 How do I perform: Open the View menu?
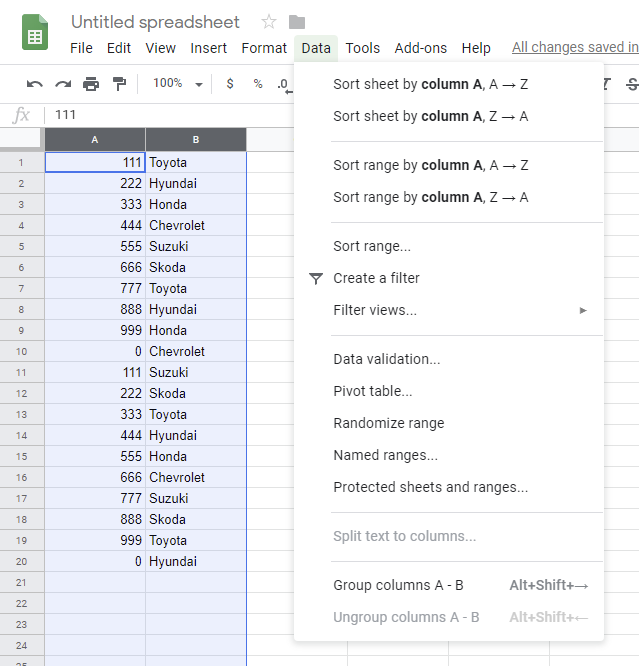(160, 48)
